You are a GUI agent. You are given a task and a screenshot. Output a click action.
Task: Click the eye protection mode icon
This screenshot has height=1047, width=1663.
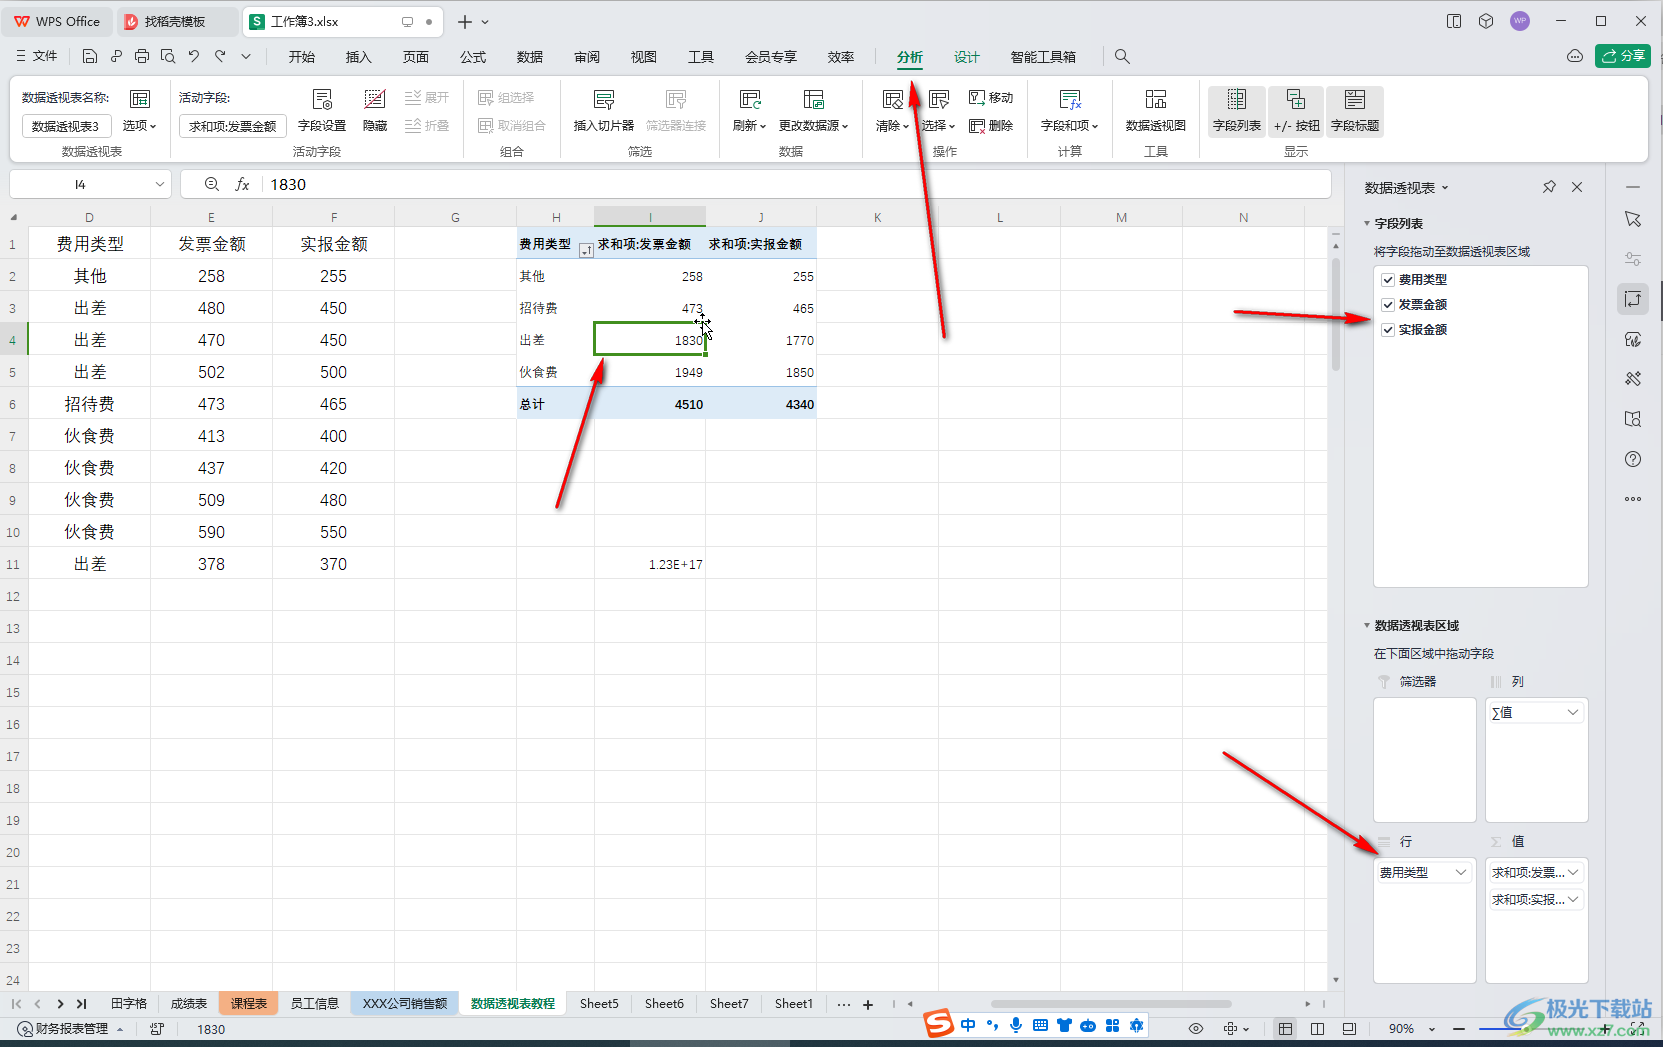click(x=1196, y=1028)
